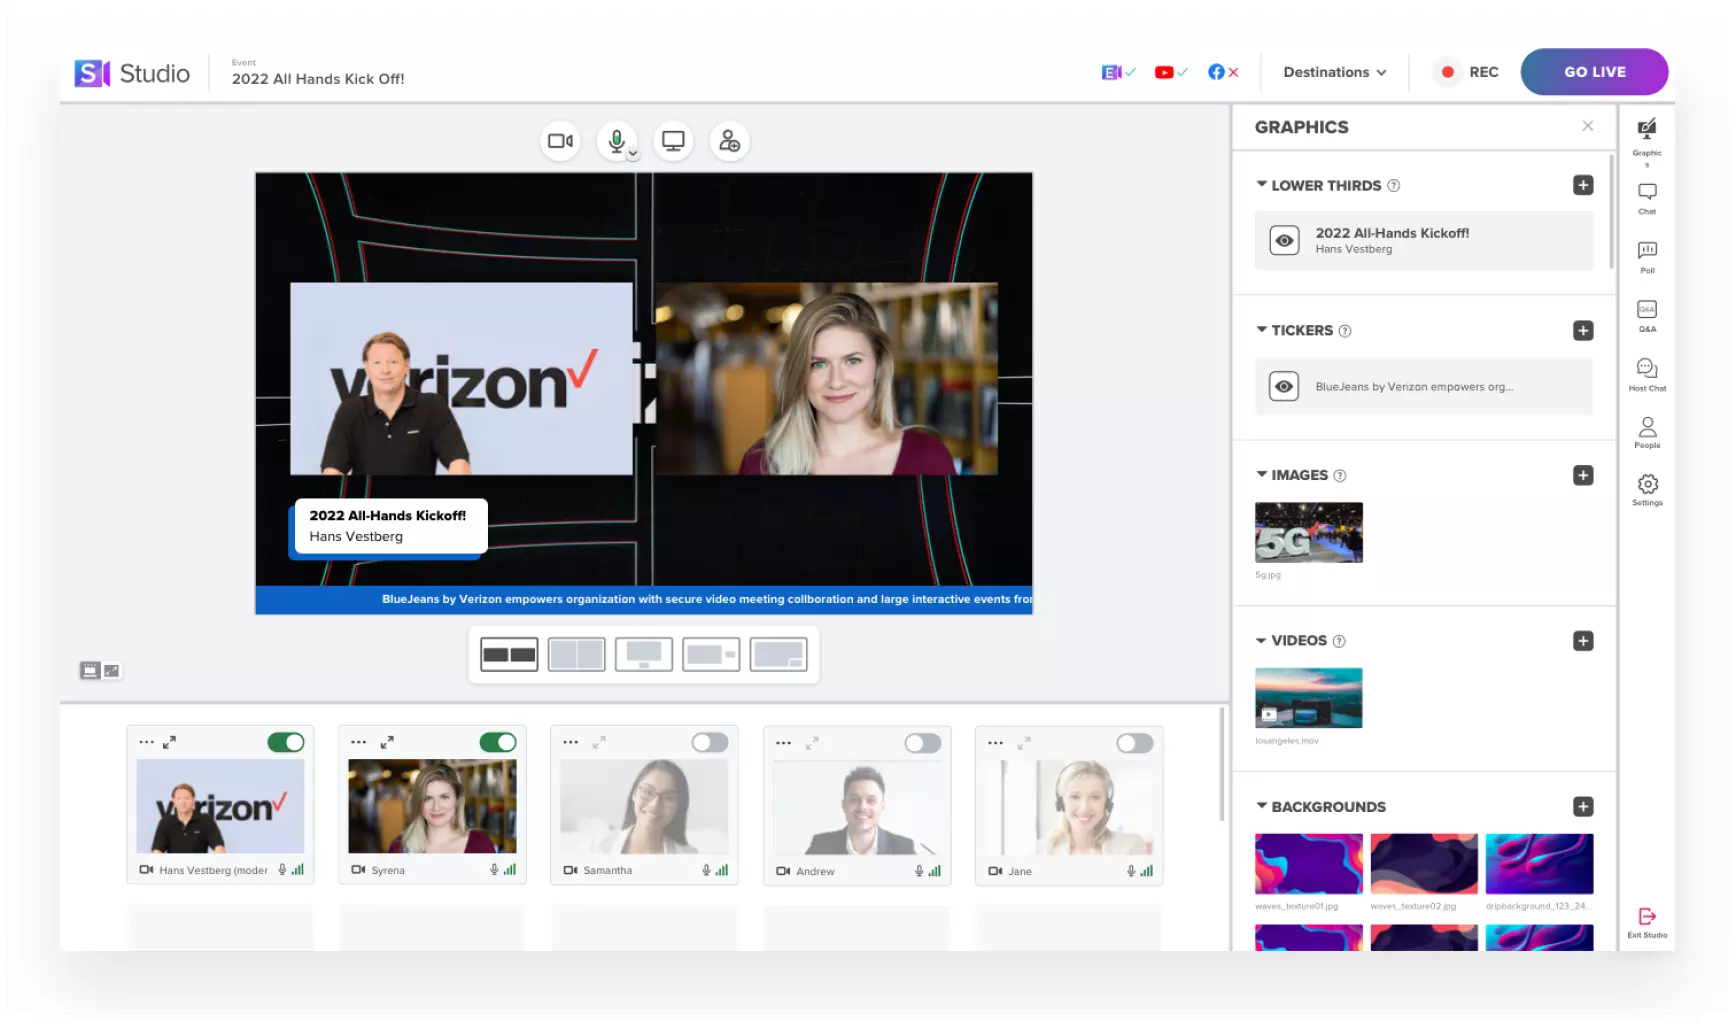The image size is (1736, 1021).
Task: Open Tickers help icon
Action: [1344, 331]
